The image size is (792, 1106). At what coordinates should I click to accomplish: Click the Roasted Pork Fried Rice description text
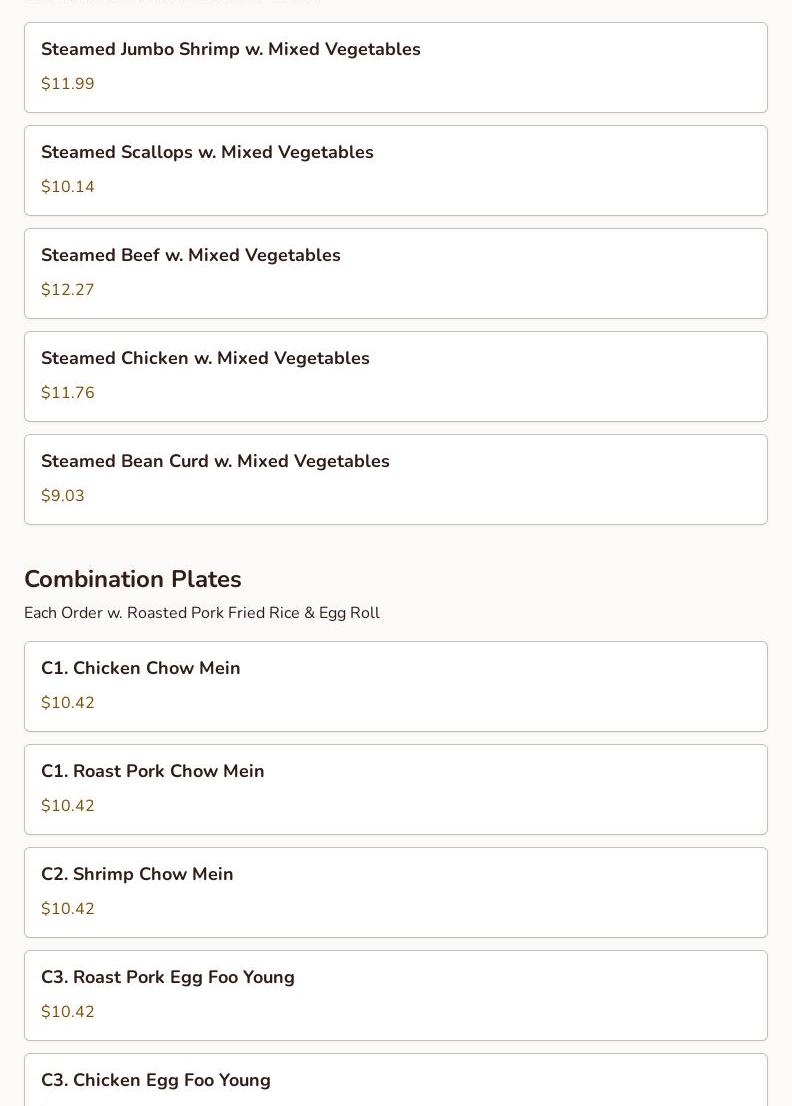202,613
